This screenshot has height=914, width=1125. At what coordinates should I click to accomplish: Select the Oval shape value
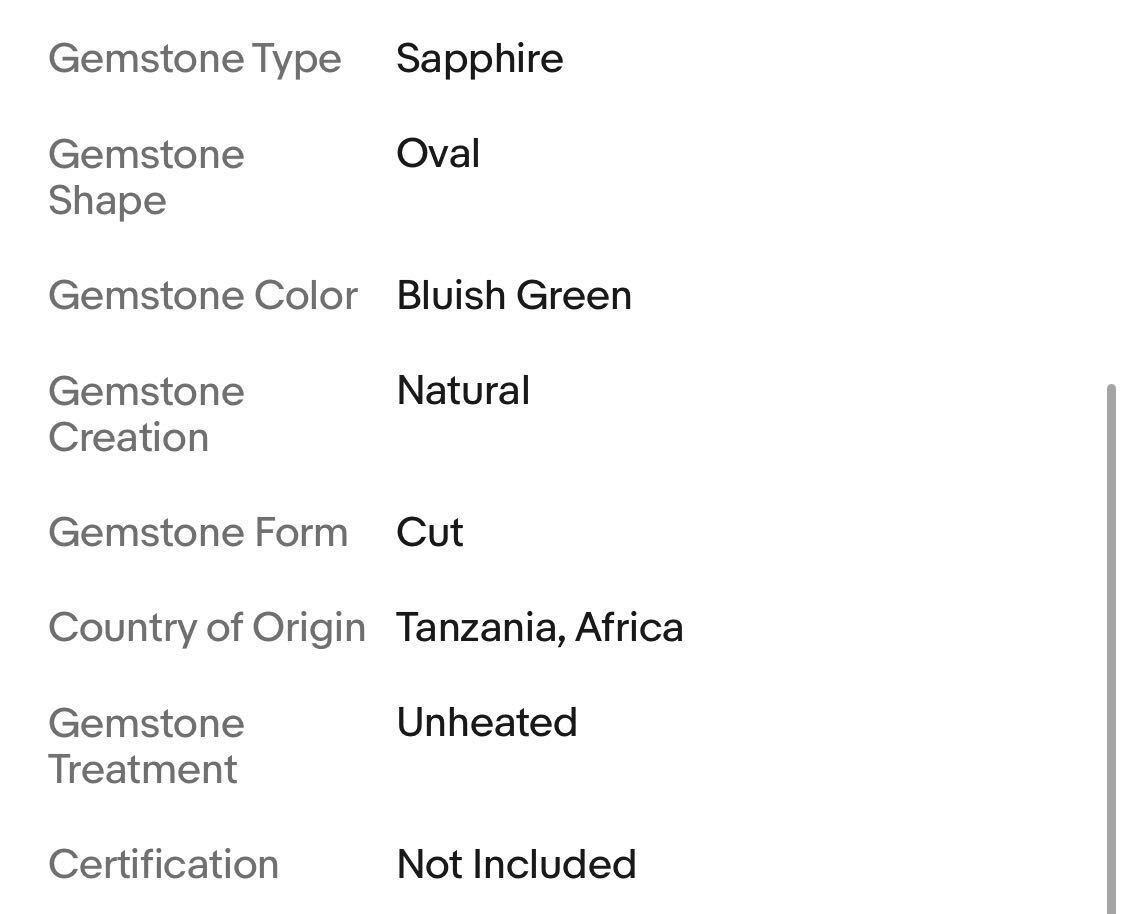[x=438, y=154]
